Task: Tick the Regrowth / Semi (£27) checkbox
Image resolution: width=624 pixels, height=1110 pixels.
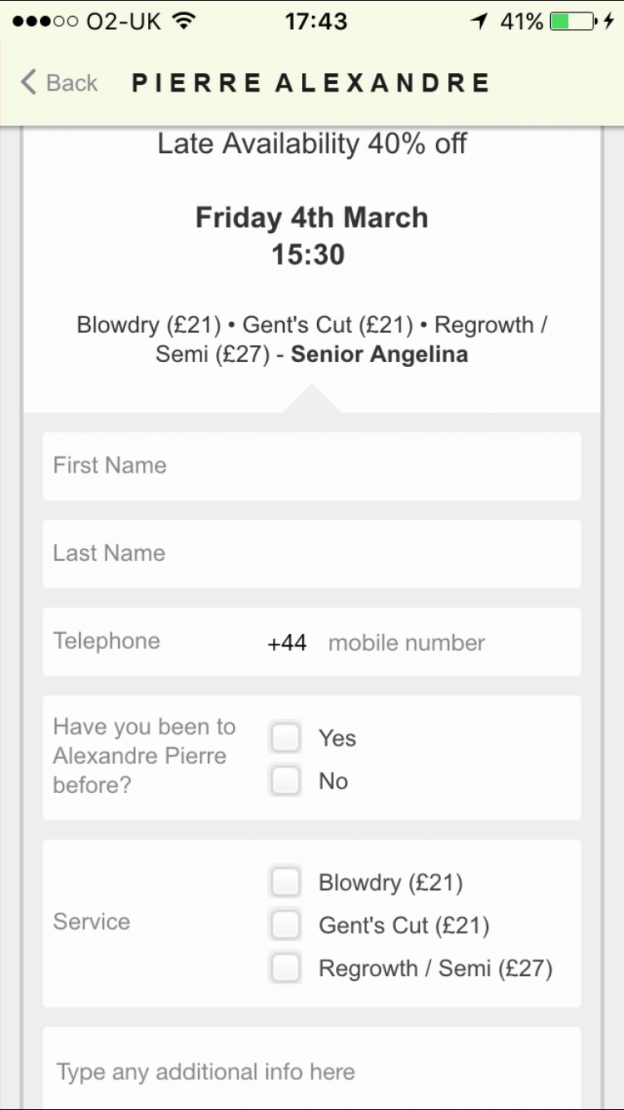Action: [286, 968]
